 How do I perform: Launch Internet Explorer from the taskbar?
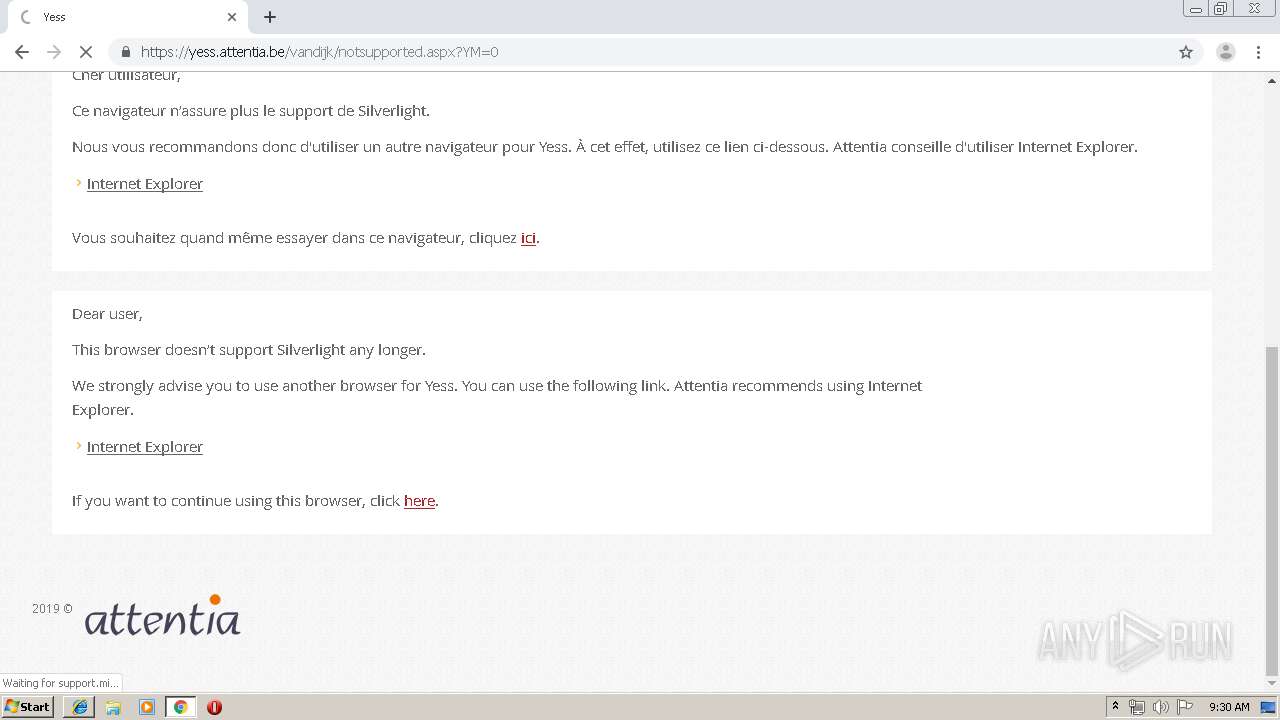point(80,707)
